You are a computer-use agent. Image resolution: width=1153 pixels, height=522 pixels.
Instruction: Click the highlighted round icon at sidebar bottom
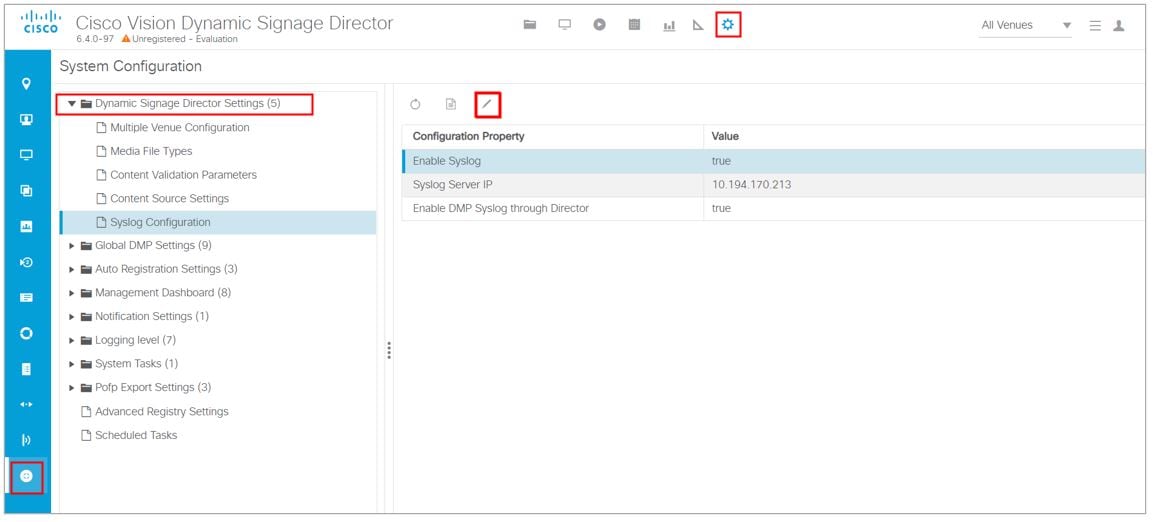coord(26,476)
